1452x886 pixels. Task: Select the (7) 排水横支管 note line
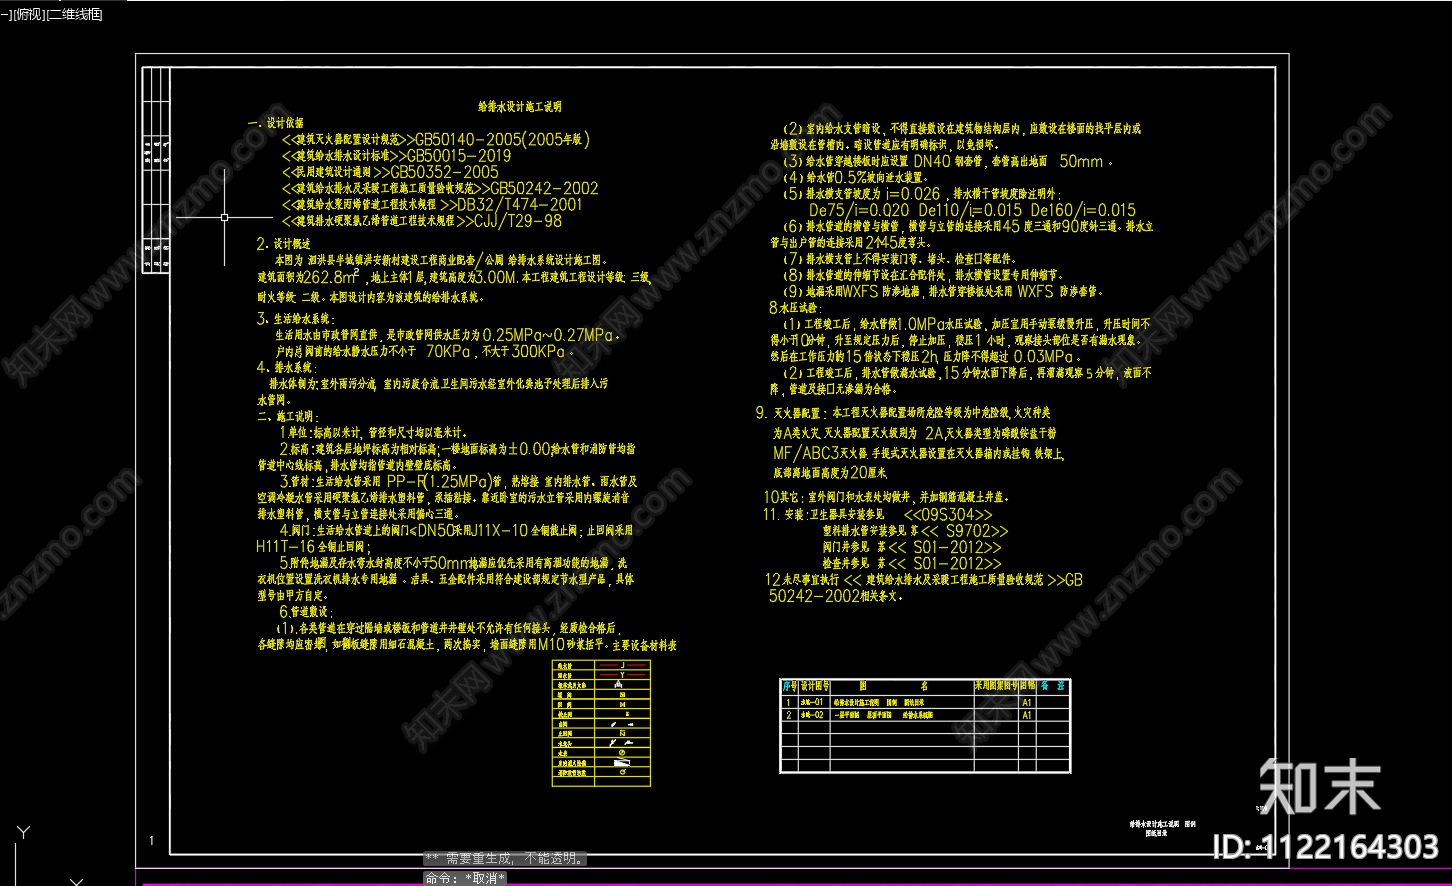pos(901,259)
